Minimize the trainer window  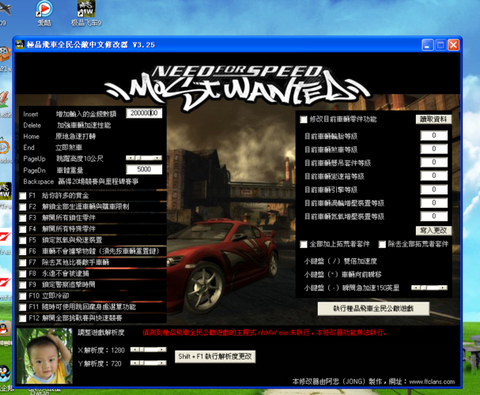tap(427, 45)
